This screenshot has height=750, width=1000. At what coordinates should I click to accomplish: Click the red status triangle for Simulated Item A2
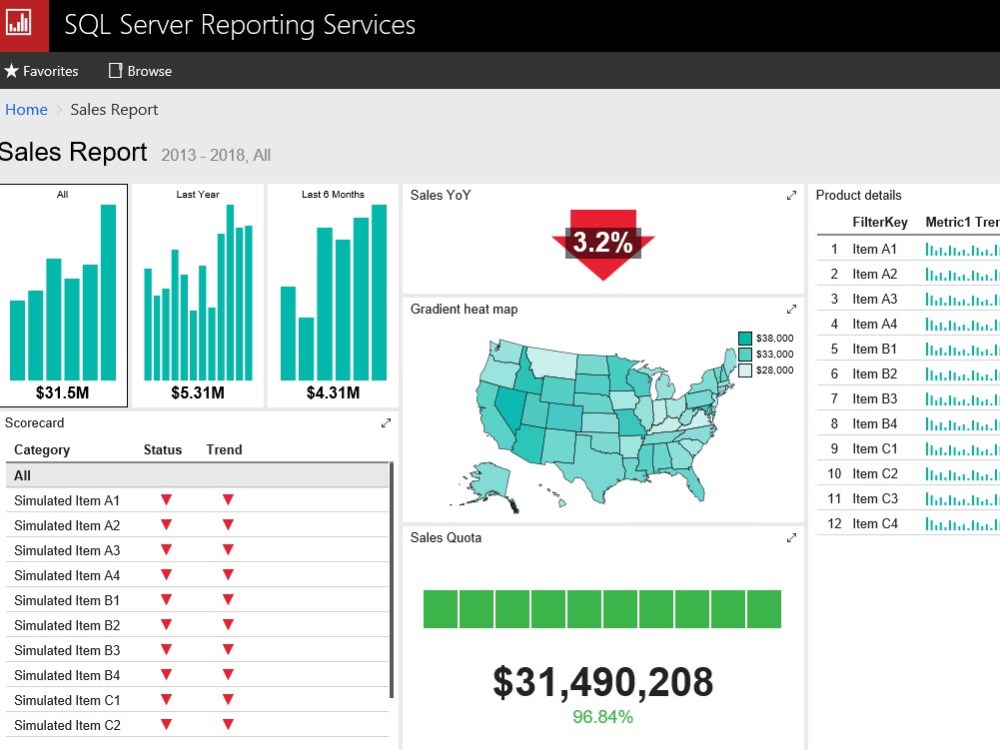click(165, 524)
